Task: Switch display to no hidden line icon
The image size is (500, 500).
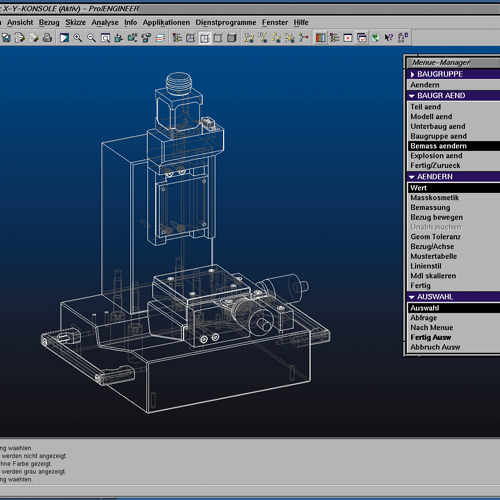Action: (x=218, y=38)
